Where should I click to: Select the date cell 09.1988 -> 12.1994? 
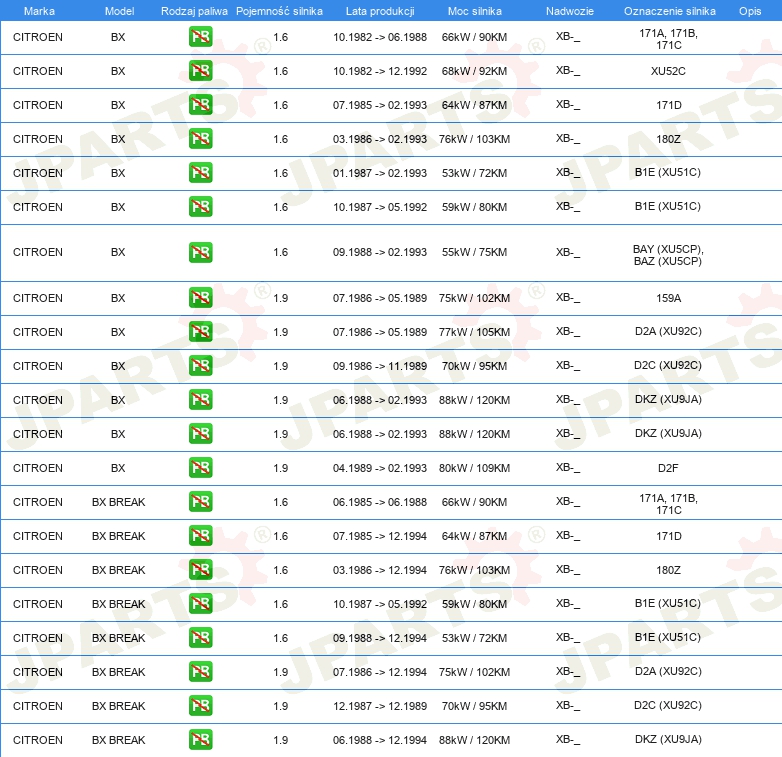click(380, 638)
